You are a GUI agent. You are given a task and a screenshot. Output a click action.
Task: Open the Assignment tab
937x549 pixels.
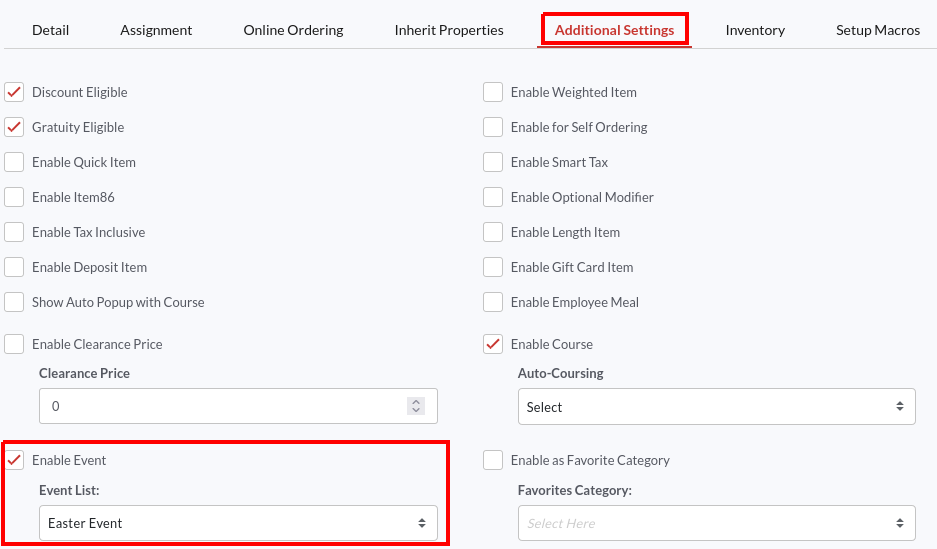156,30
